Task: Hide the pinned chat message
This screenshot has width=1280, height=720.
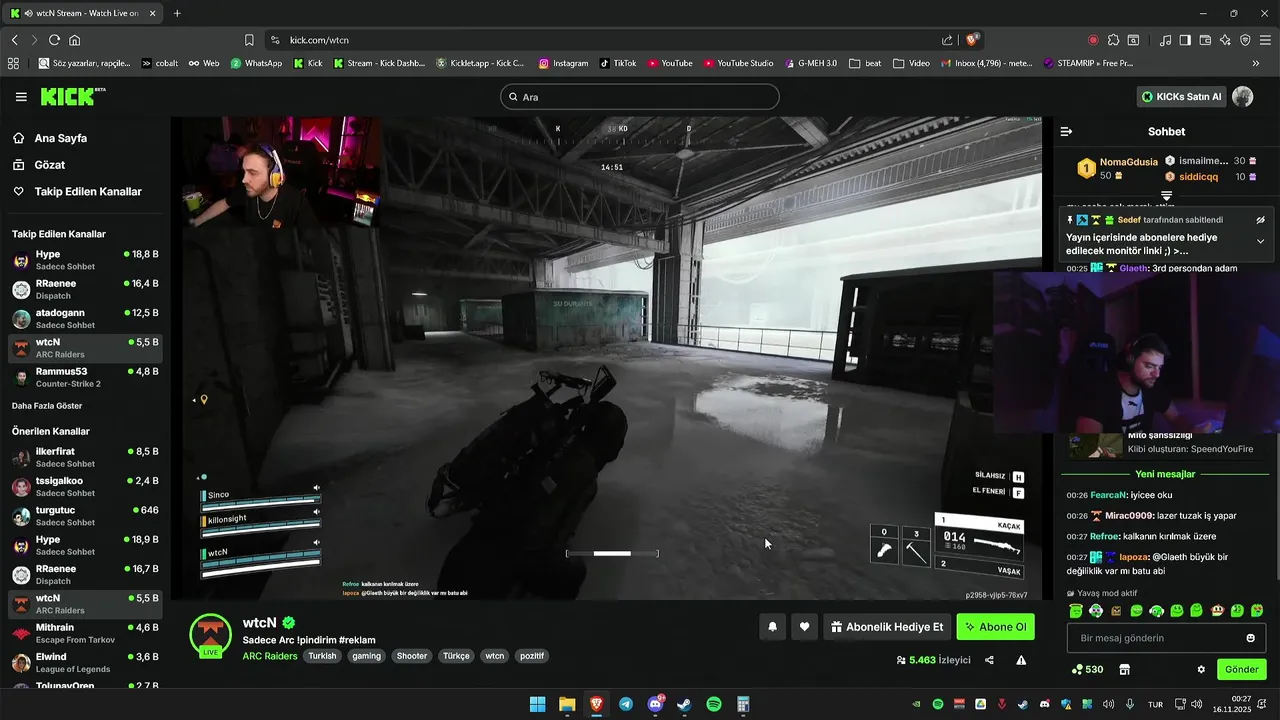Action: 1260,220
